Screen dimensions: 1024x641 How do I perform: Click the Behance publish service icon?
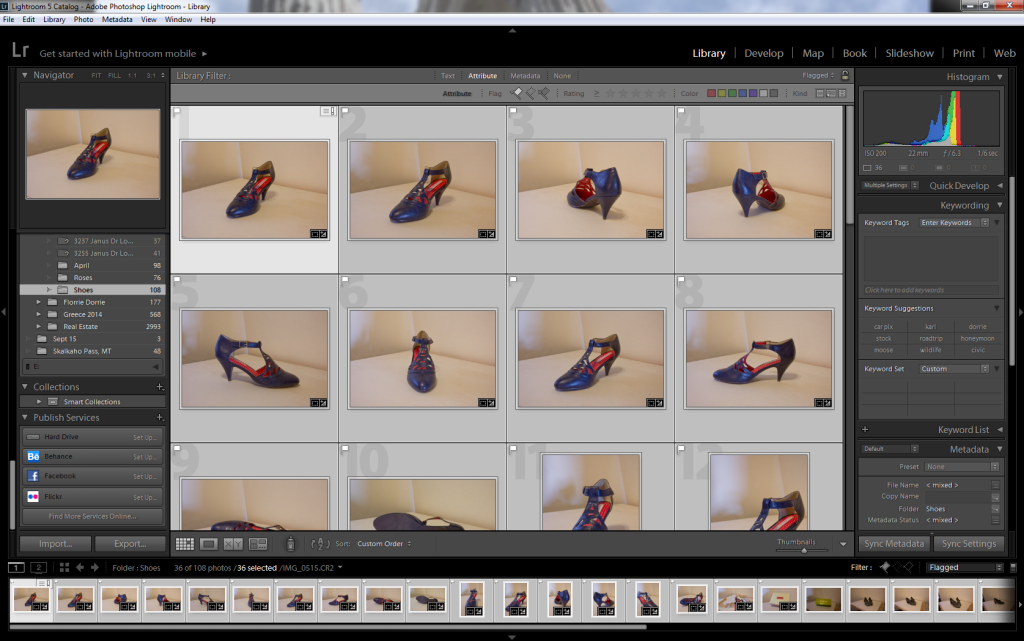[x=33, y=456]
